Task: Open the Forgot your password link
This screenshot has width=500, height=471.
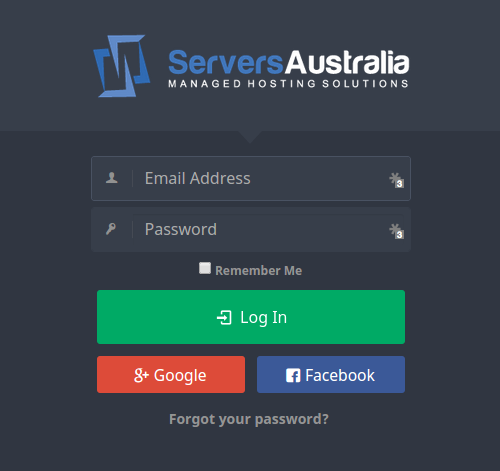Action: click(249, 419)
